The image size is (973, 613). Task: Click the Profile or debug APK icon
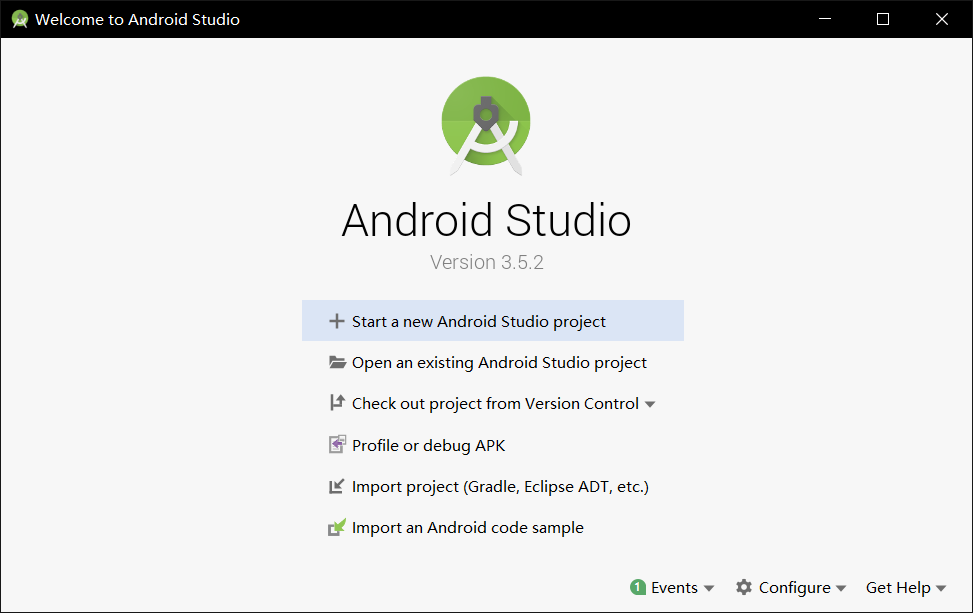tap(337, 444)
